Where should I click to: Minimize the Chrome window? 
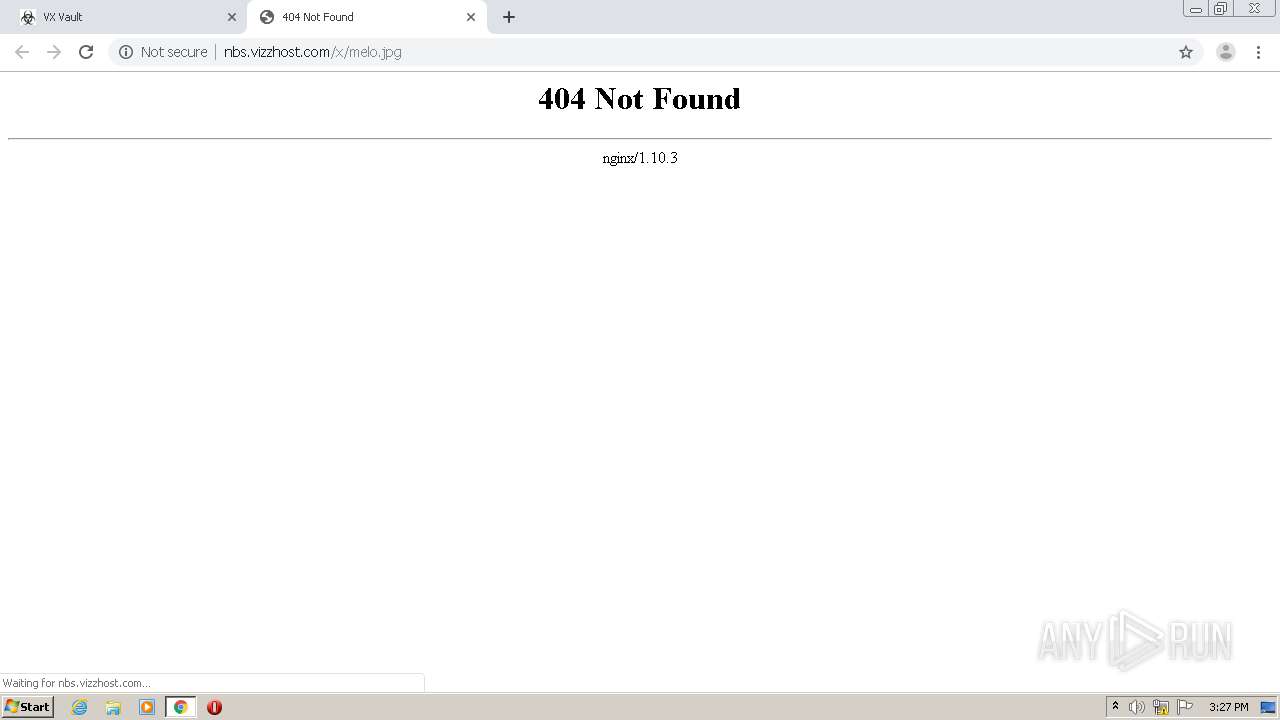[1196, 9]
